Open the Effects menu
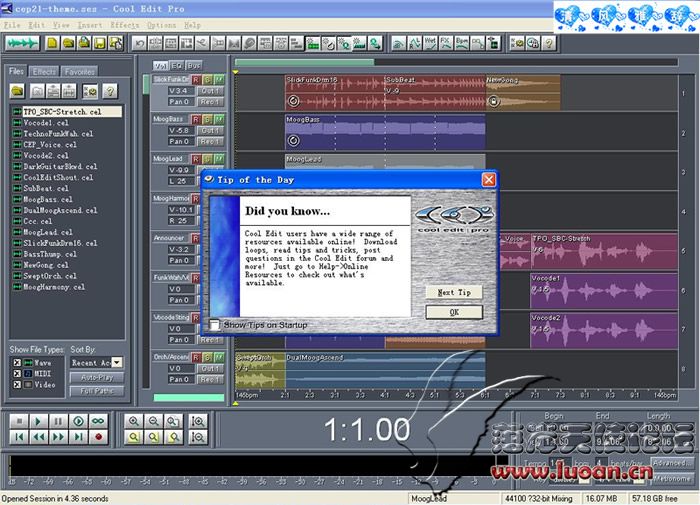This screenshot has width=700, height=505. 125,25
